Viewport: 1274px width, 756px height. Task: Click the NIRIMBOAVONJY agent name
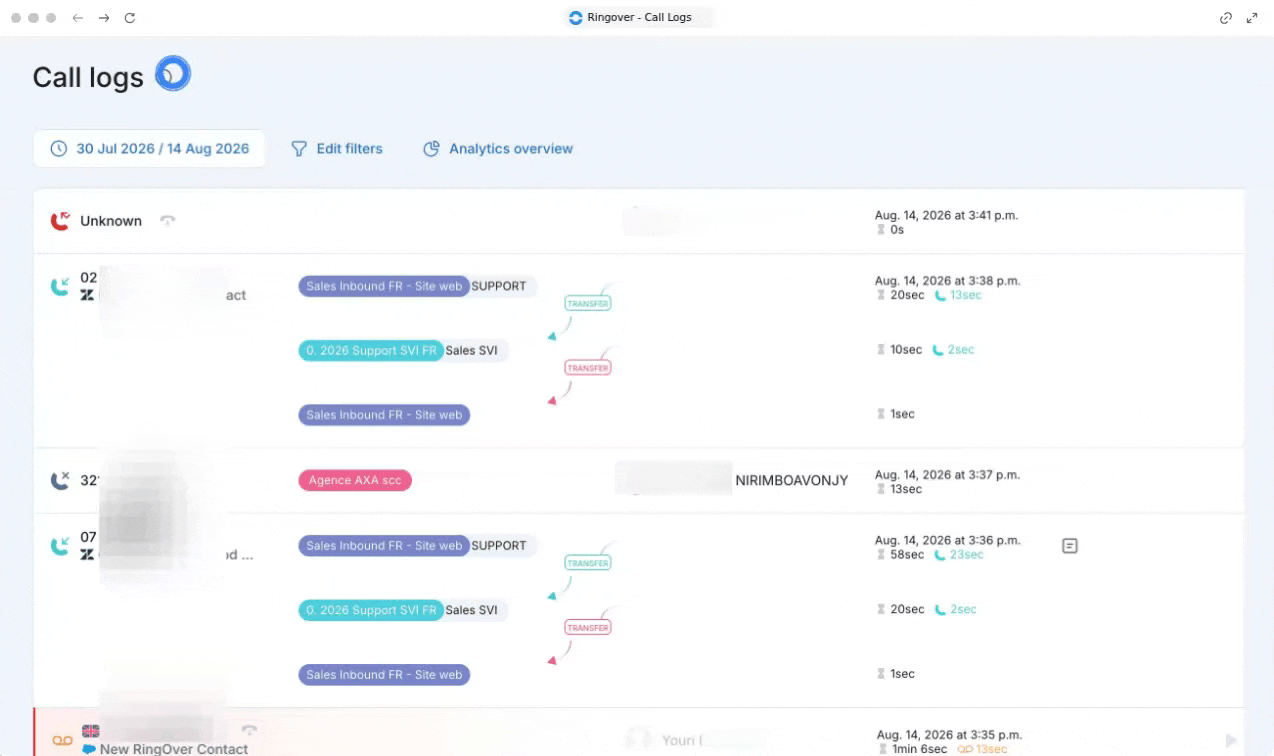coord(792,480)
